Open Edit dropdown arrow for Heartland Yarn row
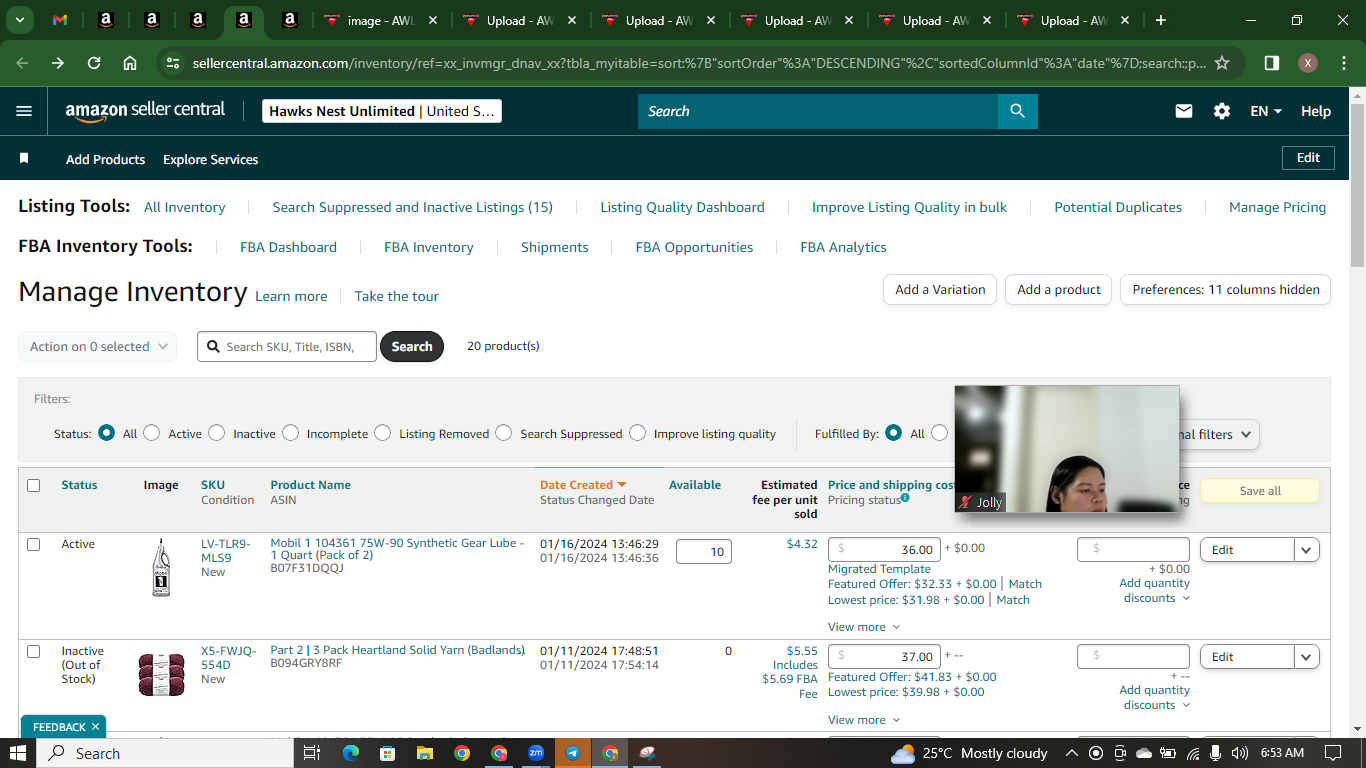 point(1307,656)
